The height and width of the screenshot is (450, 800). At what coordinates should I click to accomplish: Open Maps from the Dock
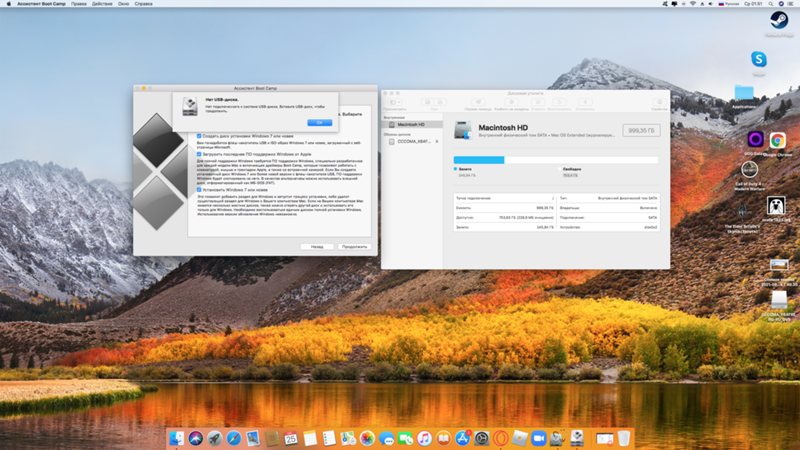[348, 438]
